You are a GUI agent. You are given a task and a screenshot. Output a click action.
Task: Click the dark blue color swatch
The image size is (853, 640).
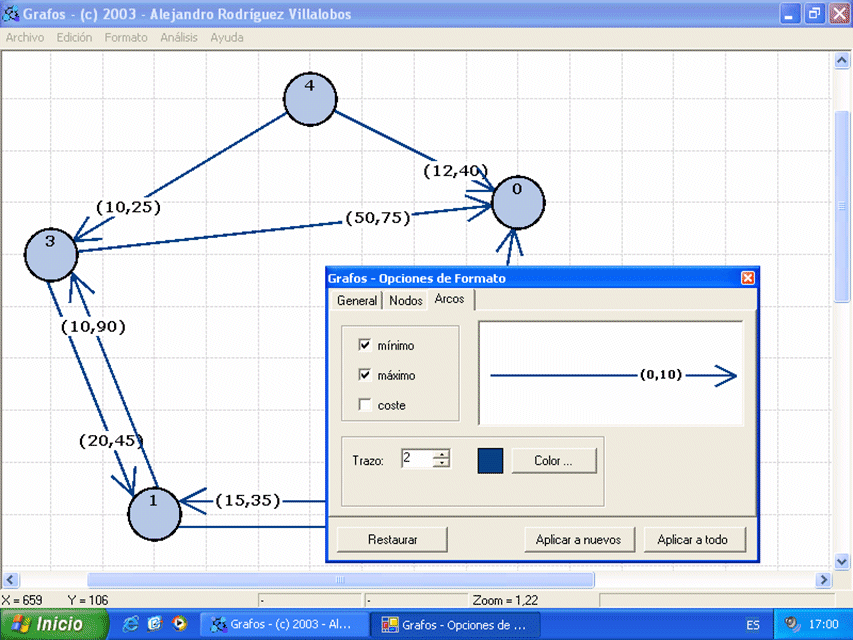(490, 461)
